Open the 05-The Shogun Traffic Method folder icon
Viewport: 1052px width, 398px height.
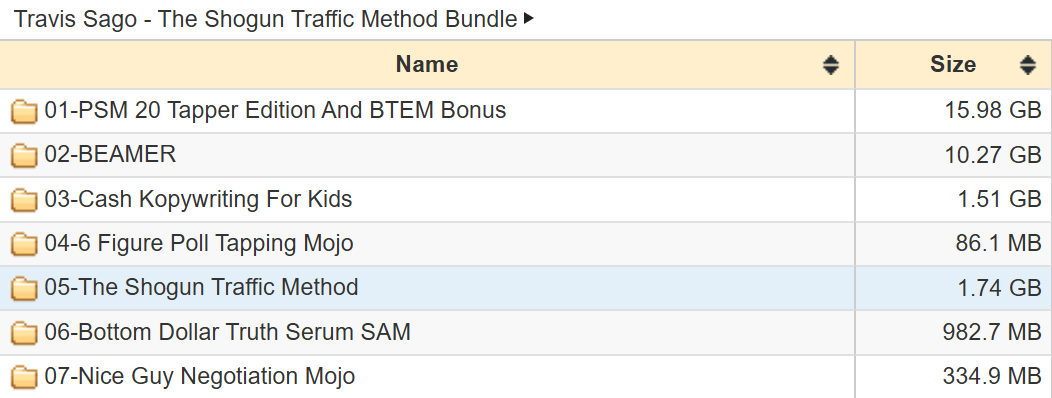(24, 289)
